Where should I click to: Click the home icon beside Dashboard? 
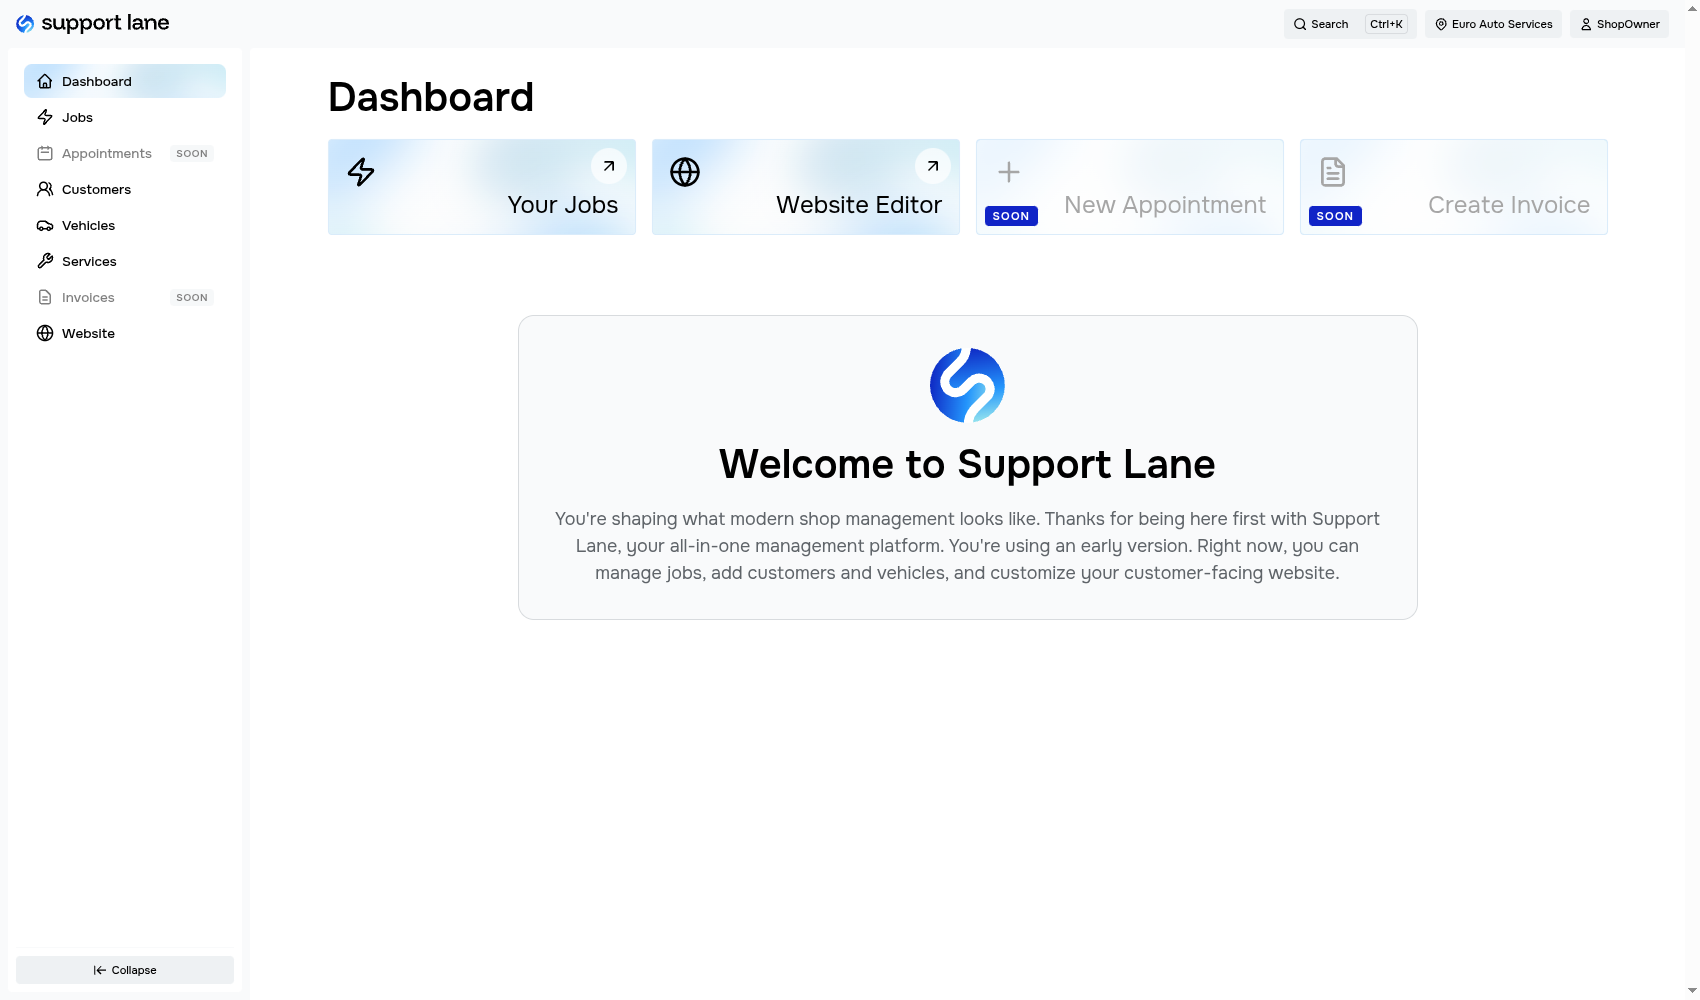[45, 81]
